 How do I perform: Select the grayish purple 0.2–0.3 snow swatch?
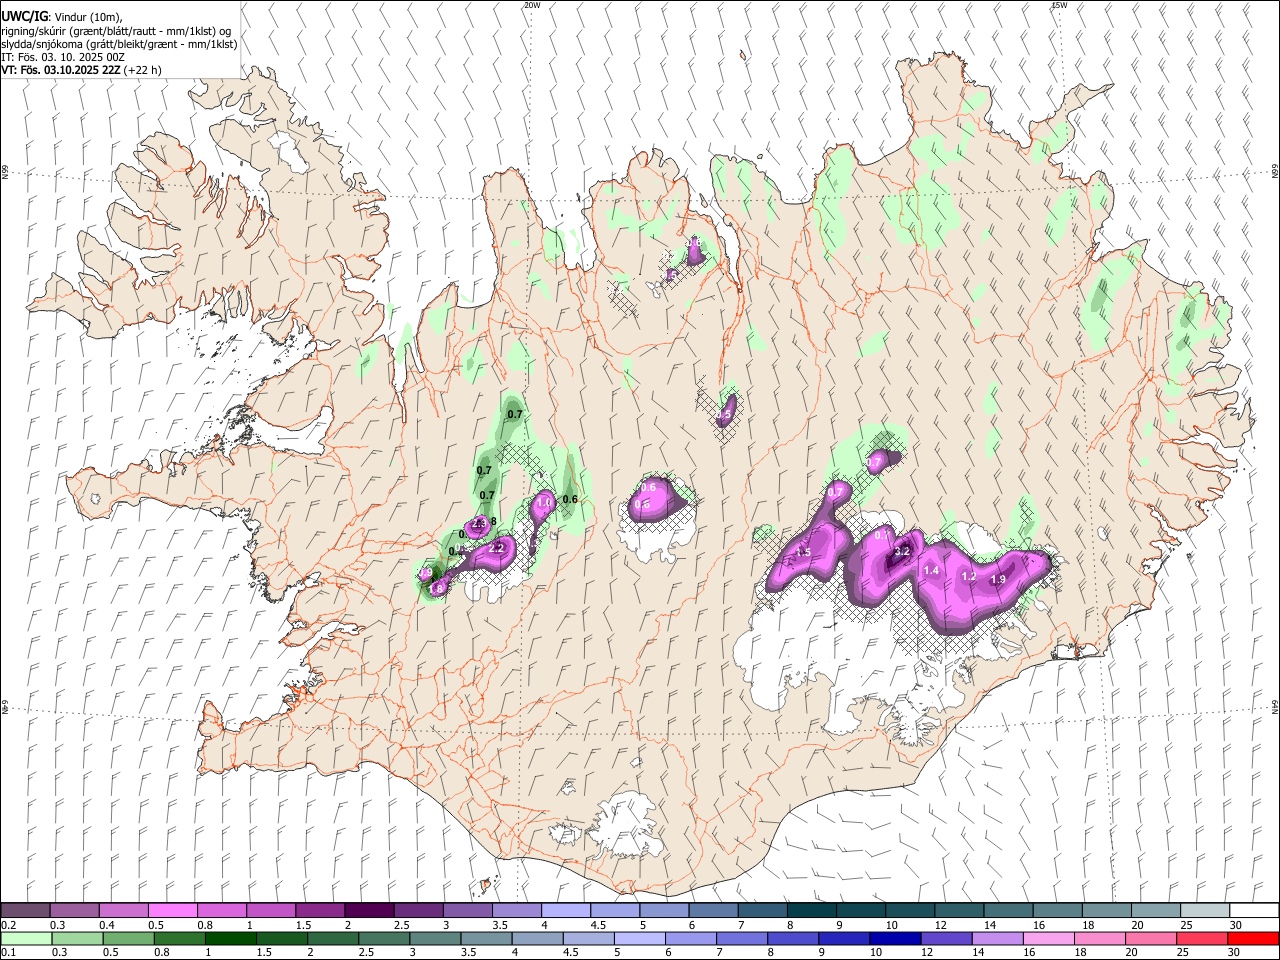pos(26,911)
